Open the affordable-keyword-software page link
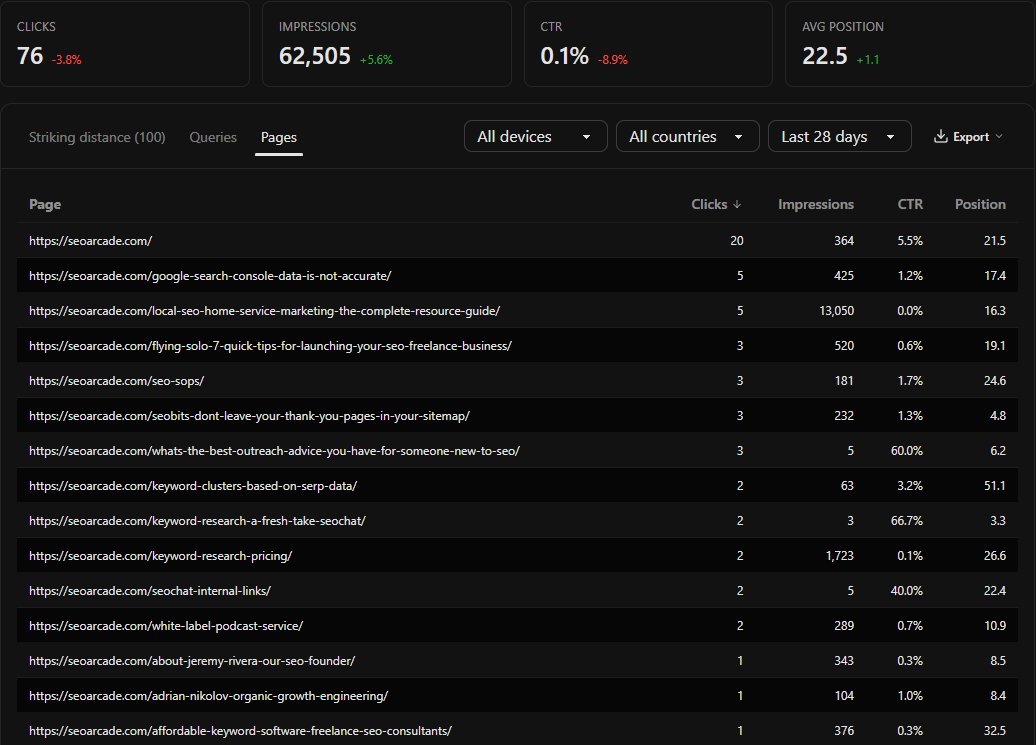Viewport: 1036px width, 745px height. coord(240,731)
